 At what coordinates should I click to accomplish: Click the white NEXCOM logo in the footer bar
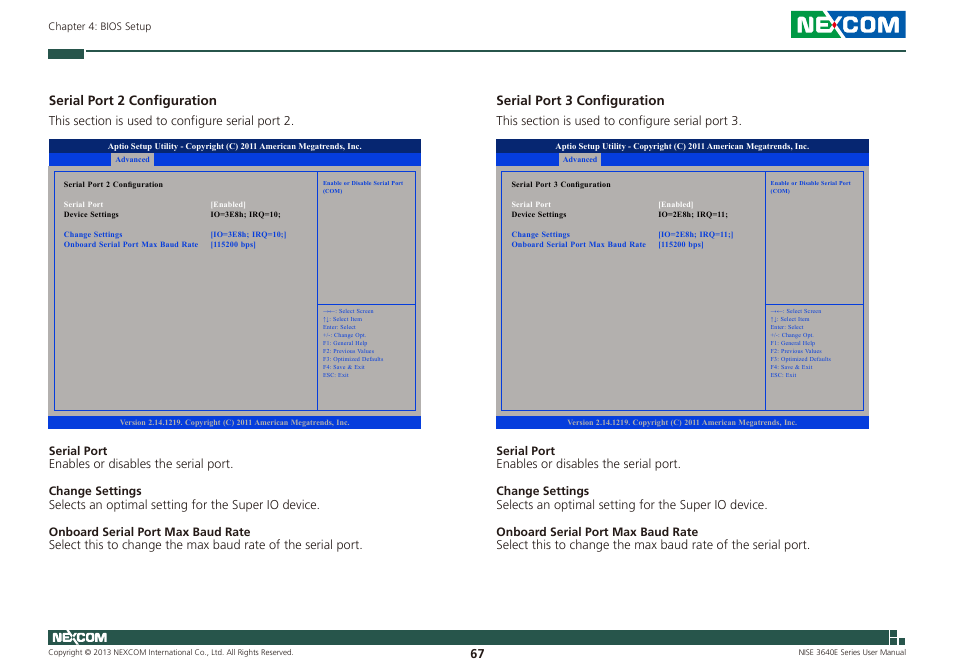(x=79, y=637)
